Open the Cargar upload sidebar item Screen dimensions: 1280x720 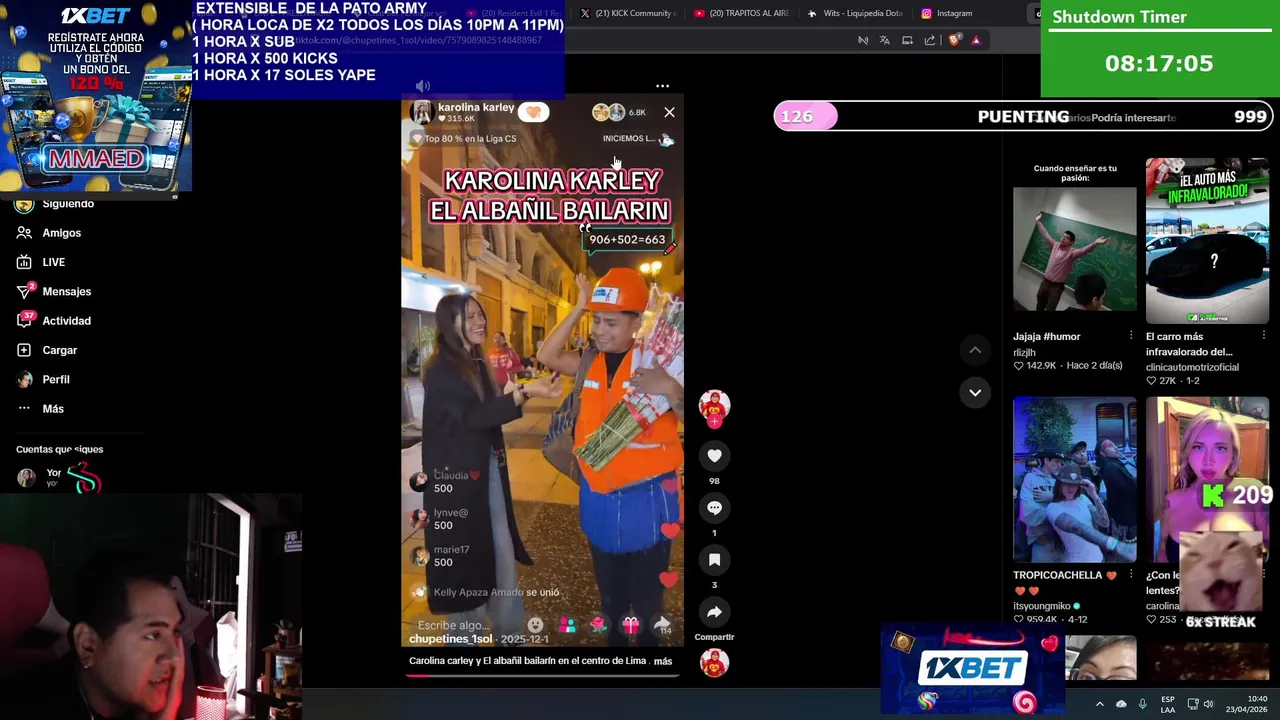pyautogui.click(x=46, y=350)
